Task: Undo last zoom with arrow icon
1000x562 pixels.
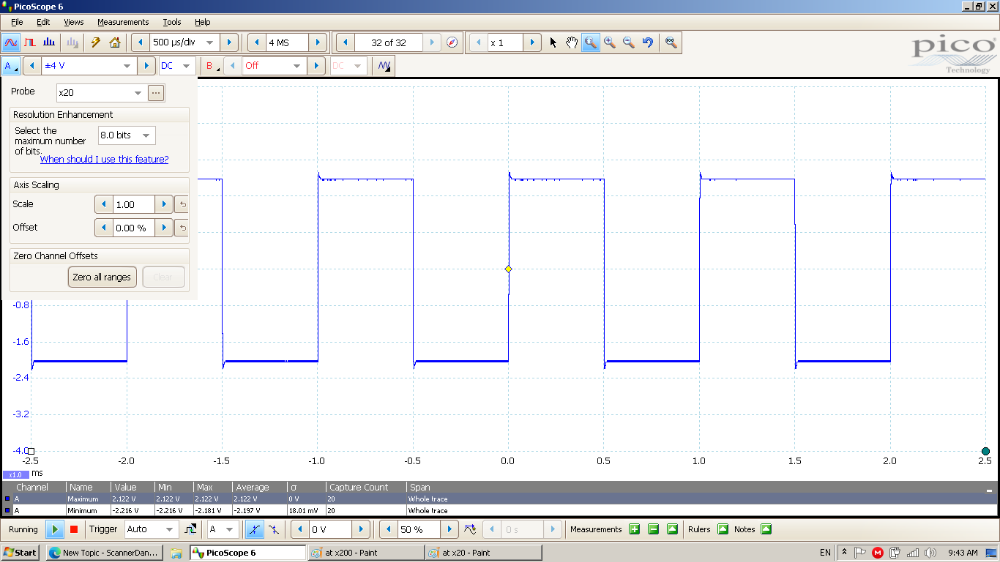Action: coord(648,43)
